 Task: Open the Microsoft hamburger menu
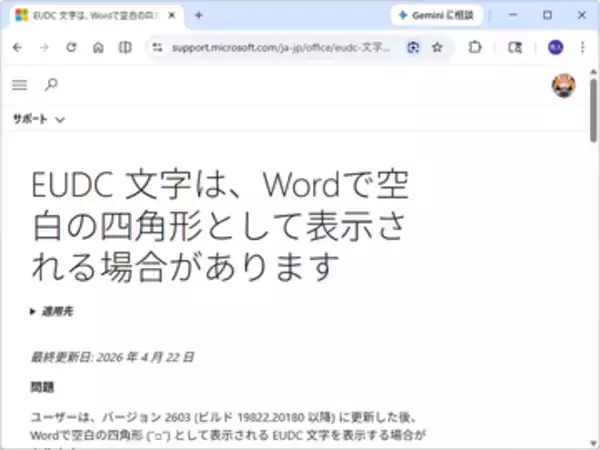[20, 85]
